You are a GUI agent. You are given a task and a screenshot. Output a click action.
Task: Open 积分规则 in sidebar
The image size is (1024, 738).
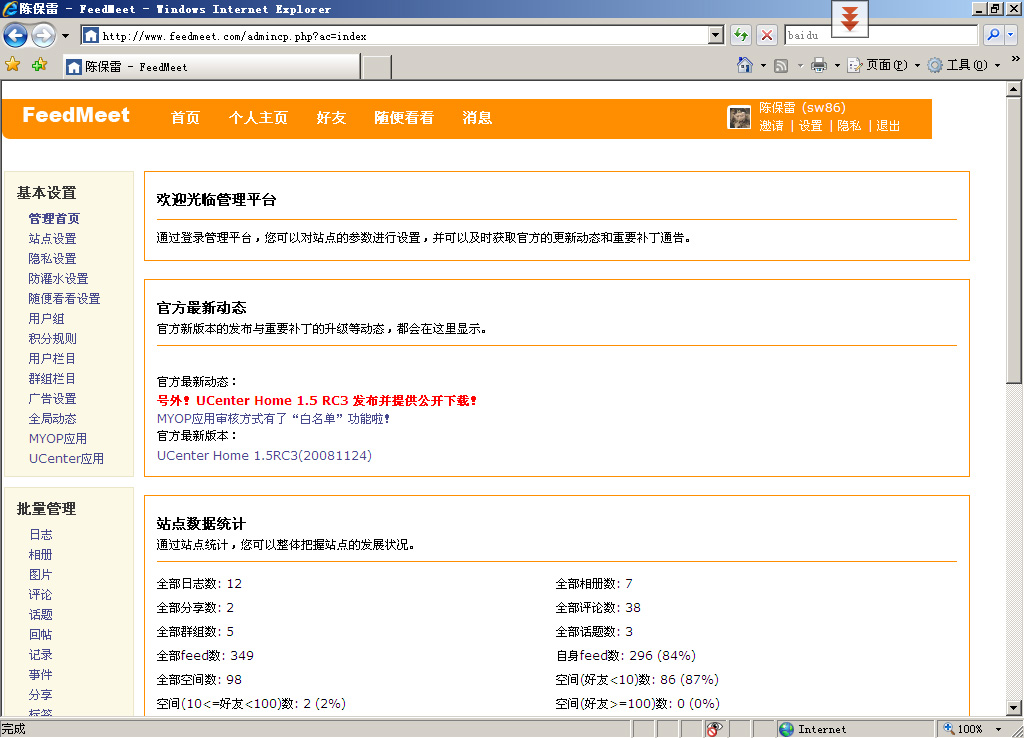tap(52, 339)
